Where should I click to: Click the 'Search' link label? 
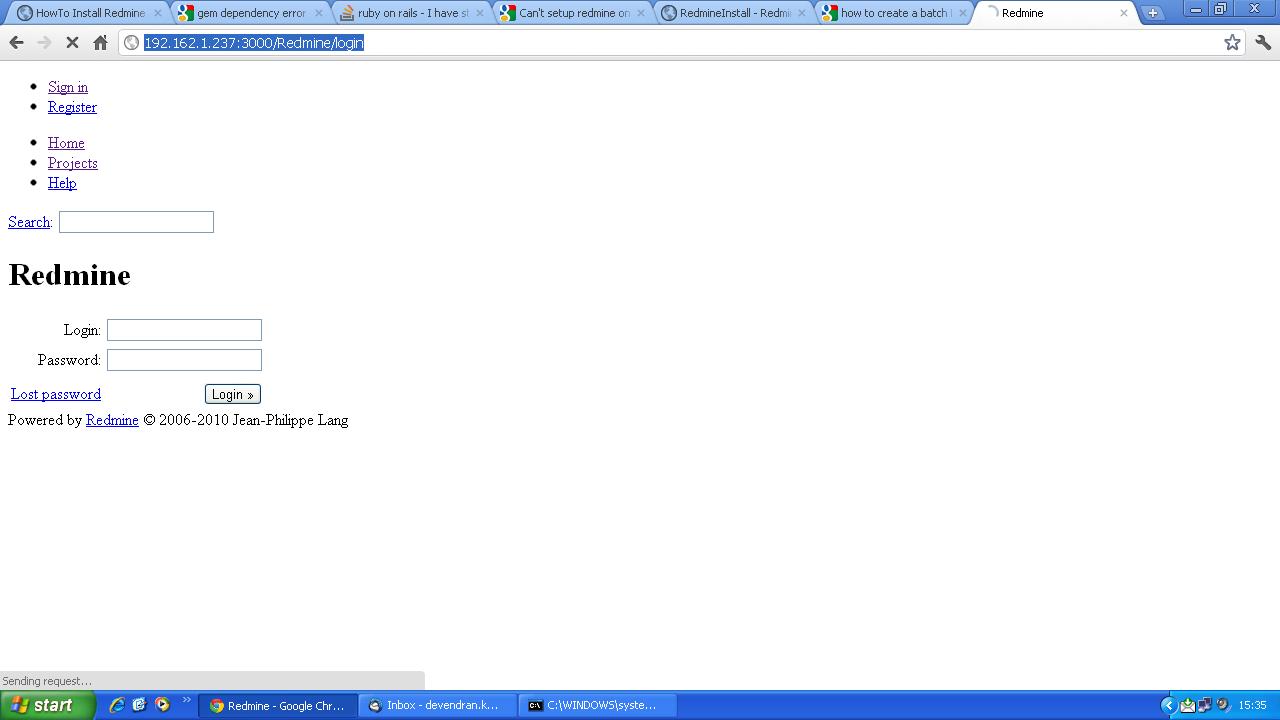point(29,222)
